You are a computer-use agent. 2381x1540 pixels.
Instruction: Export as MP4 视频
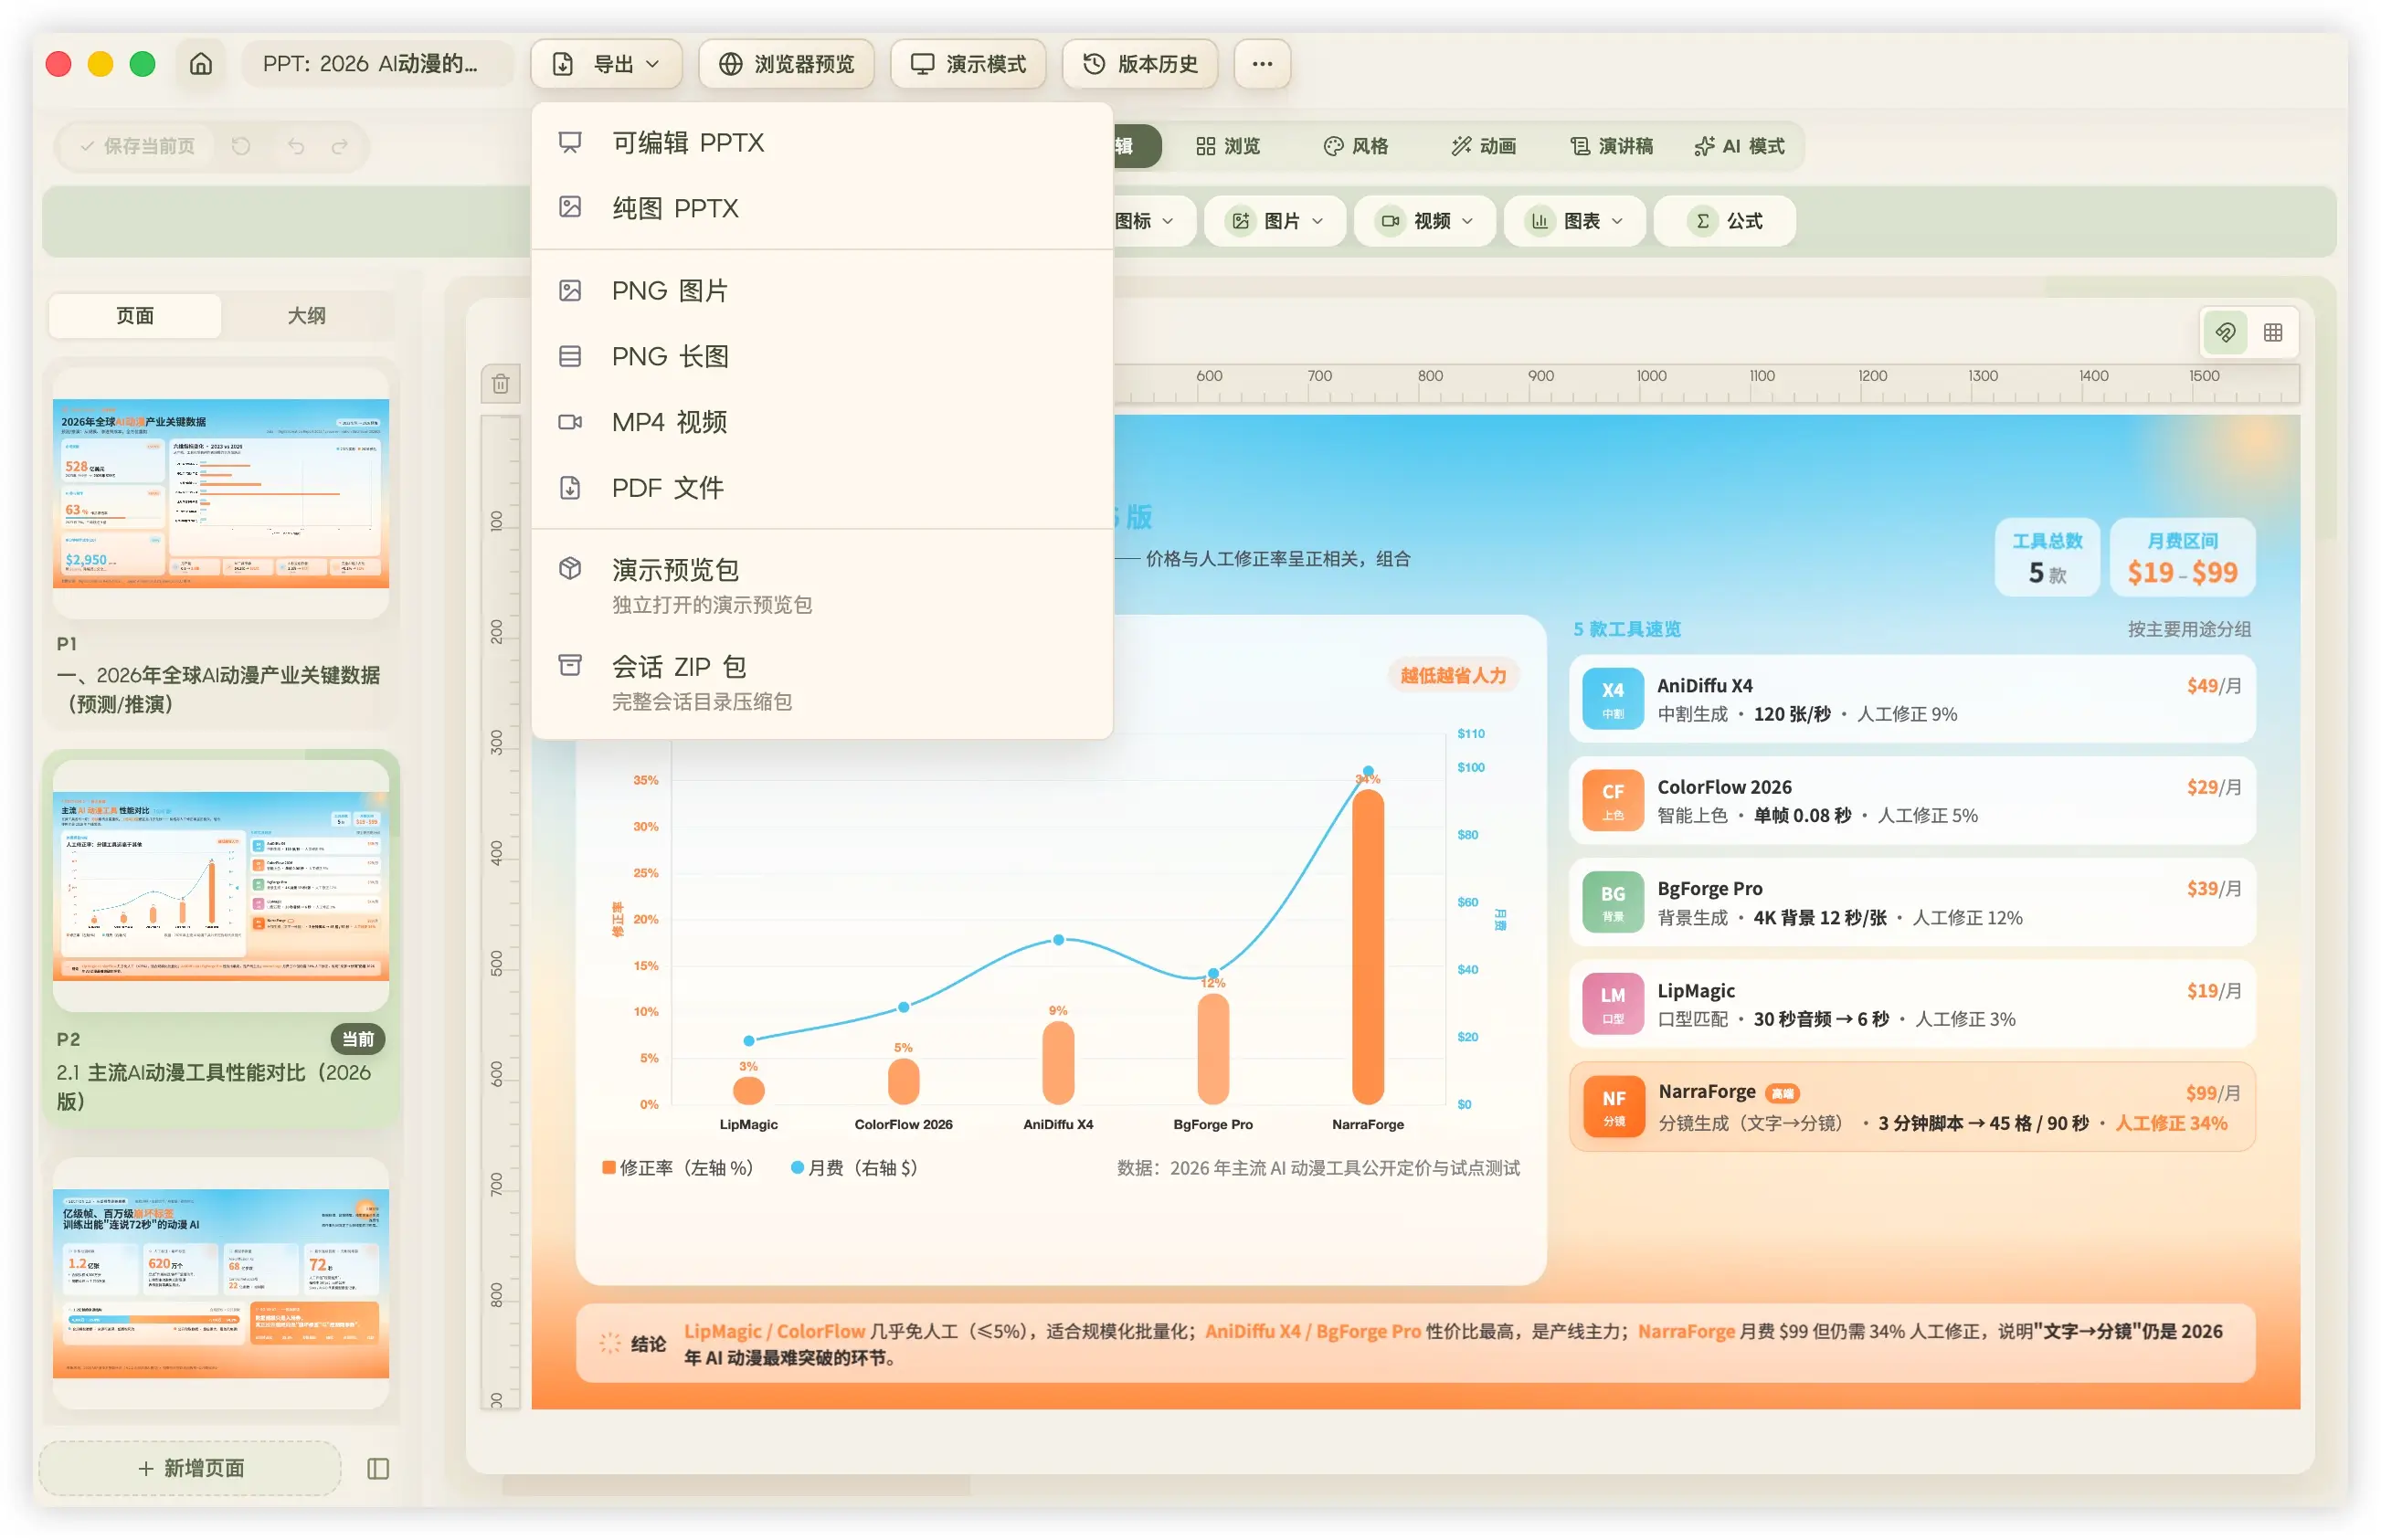[x=822, y=422]
